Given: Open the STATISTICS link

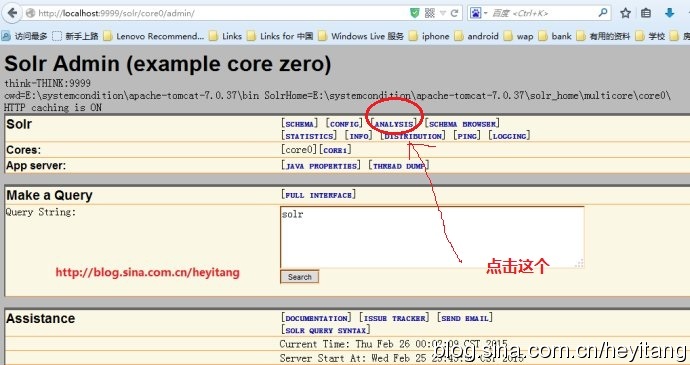Looking at the screenshot, I should click(309, 136).
